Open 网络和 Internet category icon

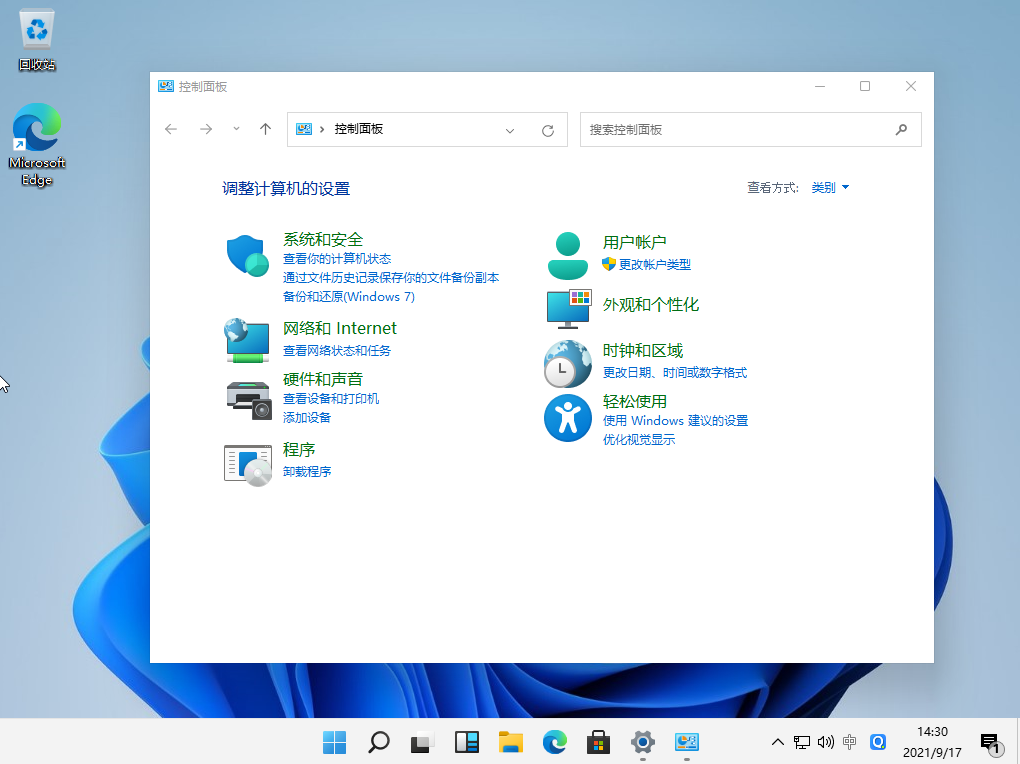(x=246, y=340)
